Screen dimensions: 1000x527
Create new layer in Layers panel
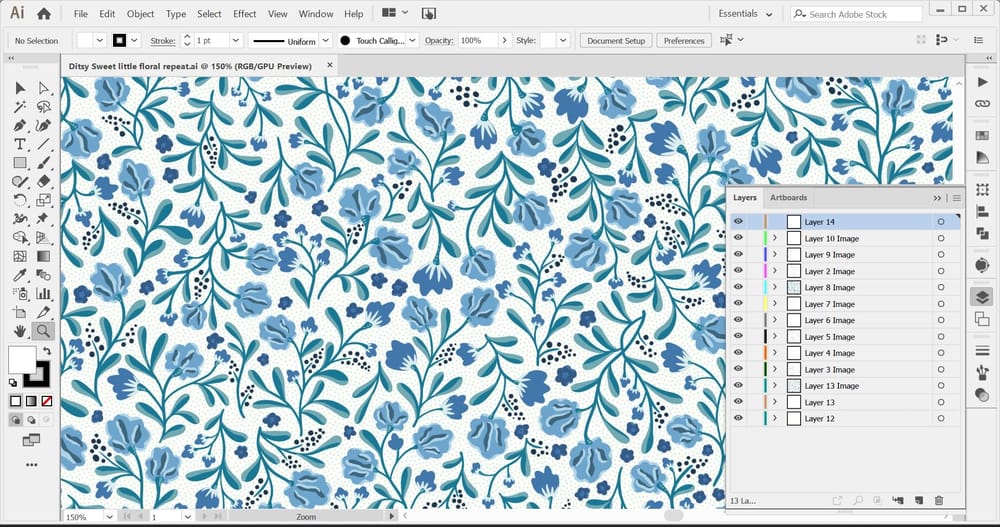pyautogui.click(x=919, y=501)
